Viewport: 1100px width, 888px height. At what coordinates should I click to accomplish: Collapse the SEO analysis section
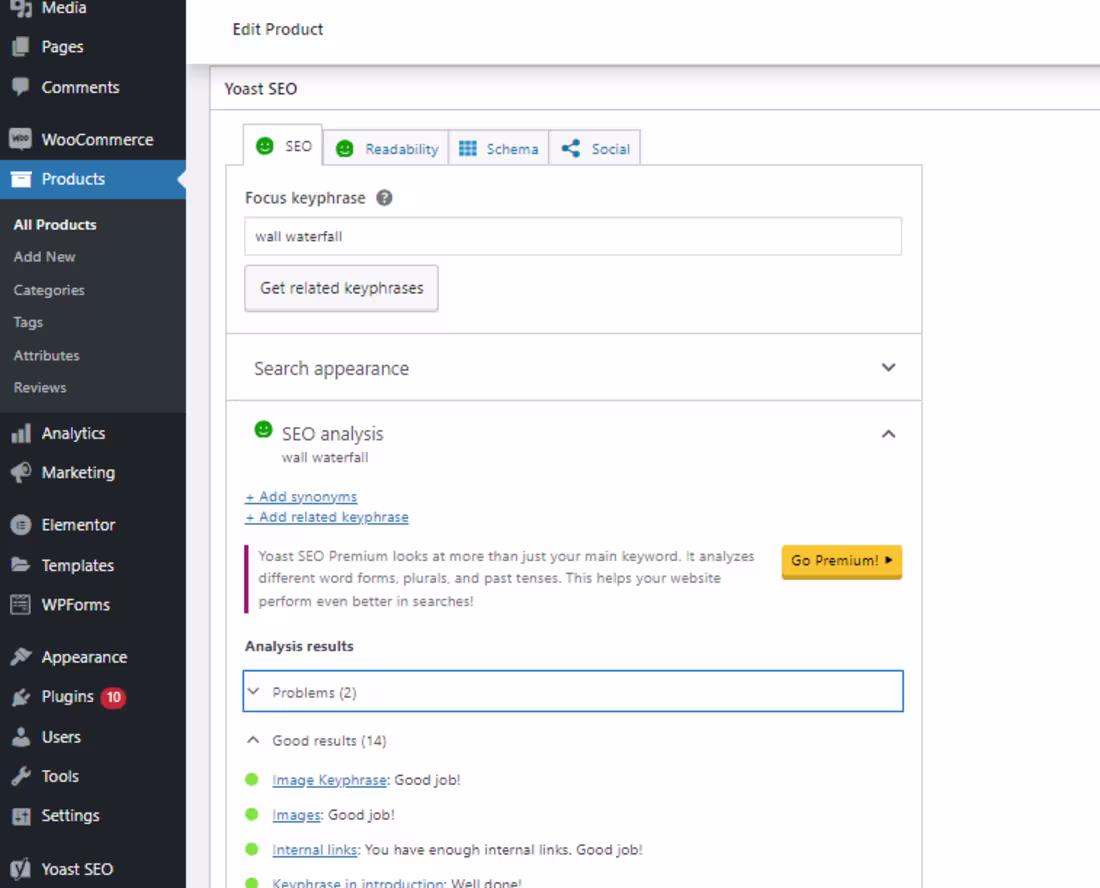(x=888, y=434)
